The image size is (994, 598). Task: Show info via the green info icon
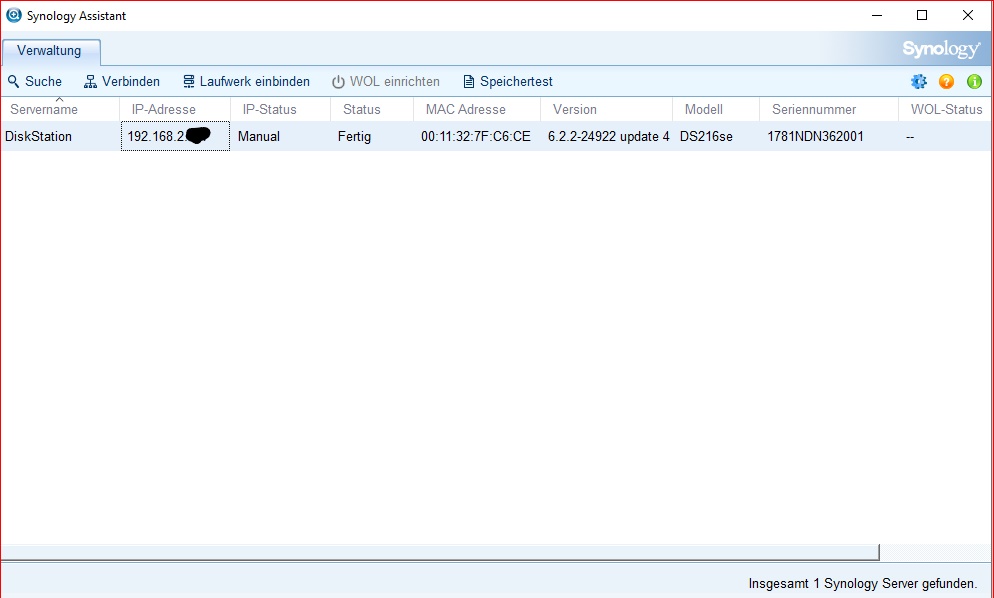point(974,81)
